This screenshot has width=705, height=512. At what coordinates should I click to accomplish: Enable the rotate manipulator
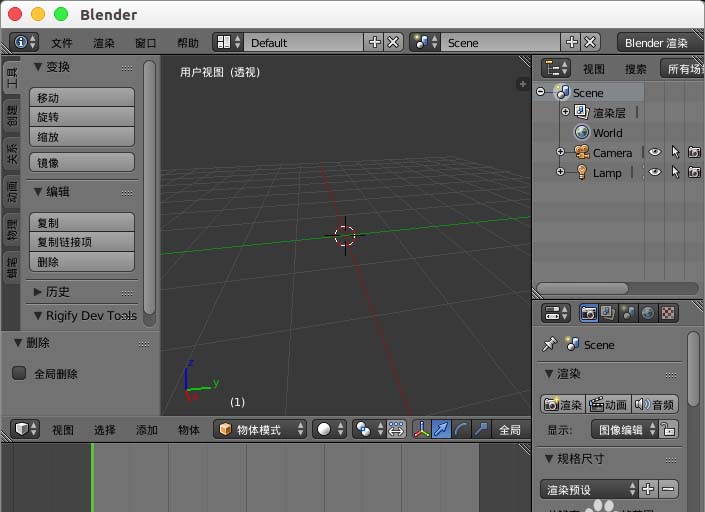461,429
